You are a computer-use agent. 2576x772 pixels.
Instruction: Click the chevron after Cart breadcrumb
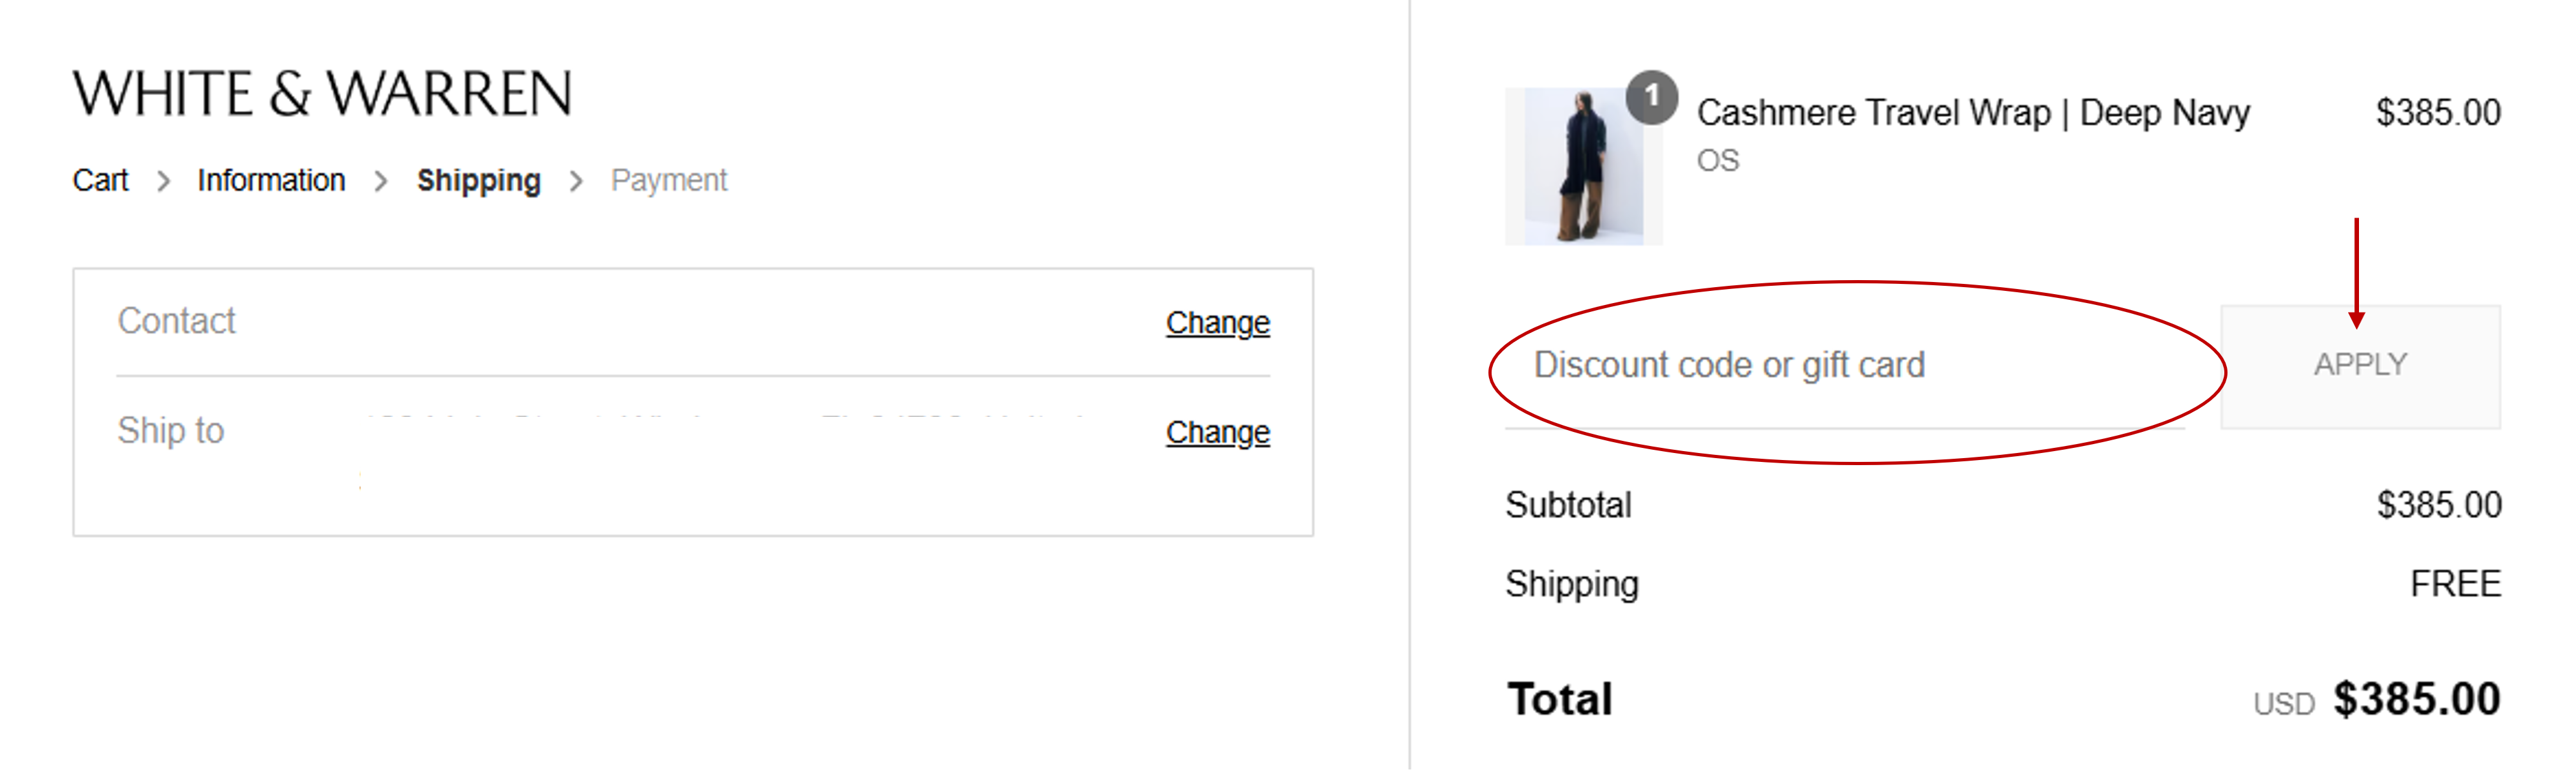pos(164,182)
